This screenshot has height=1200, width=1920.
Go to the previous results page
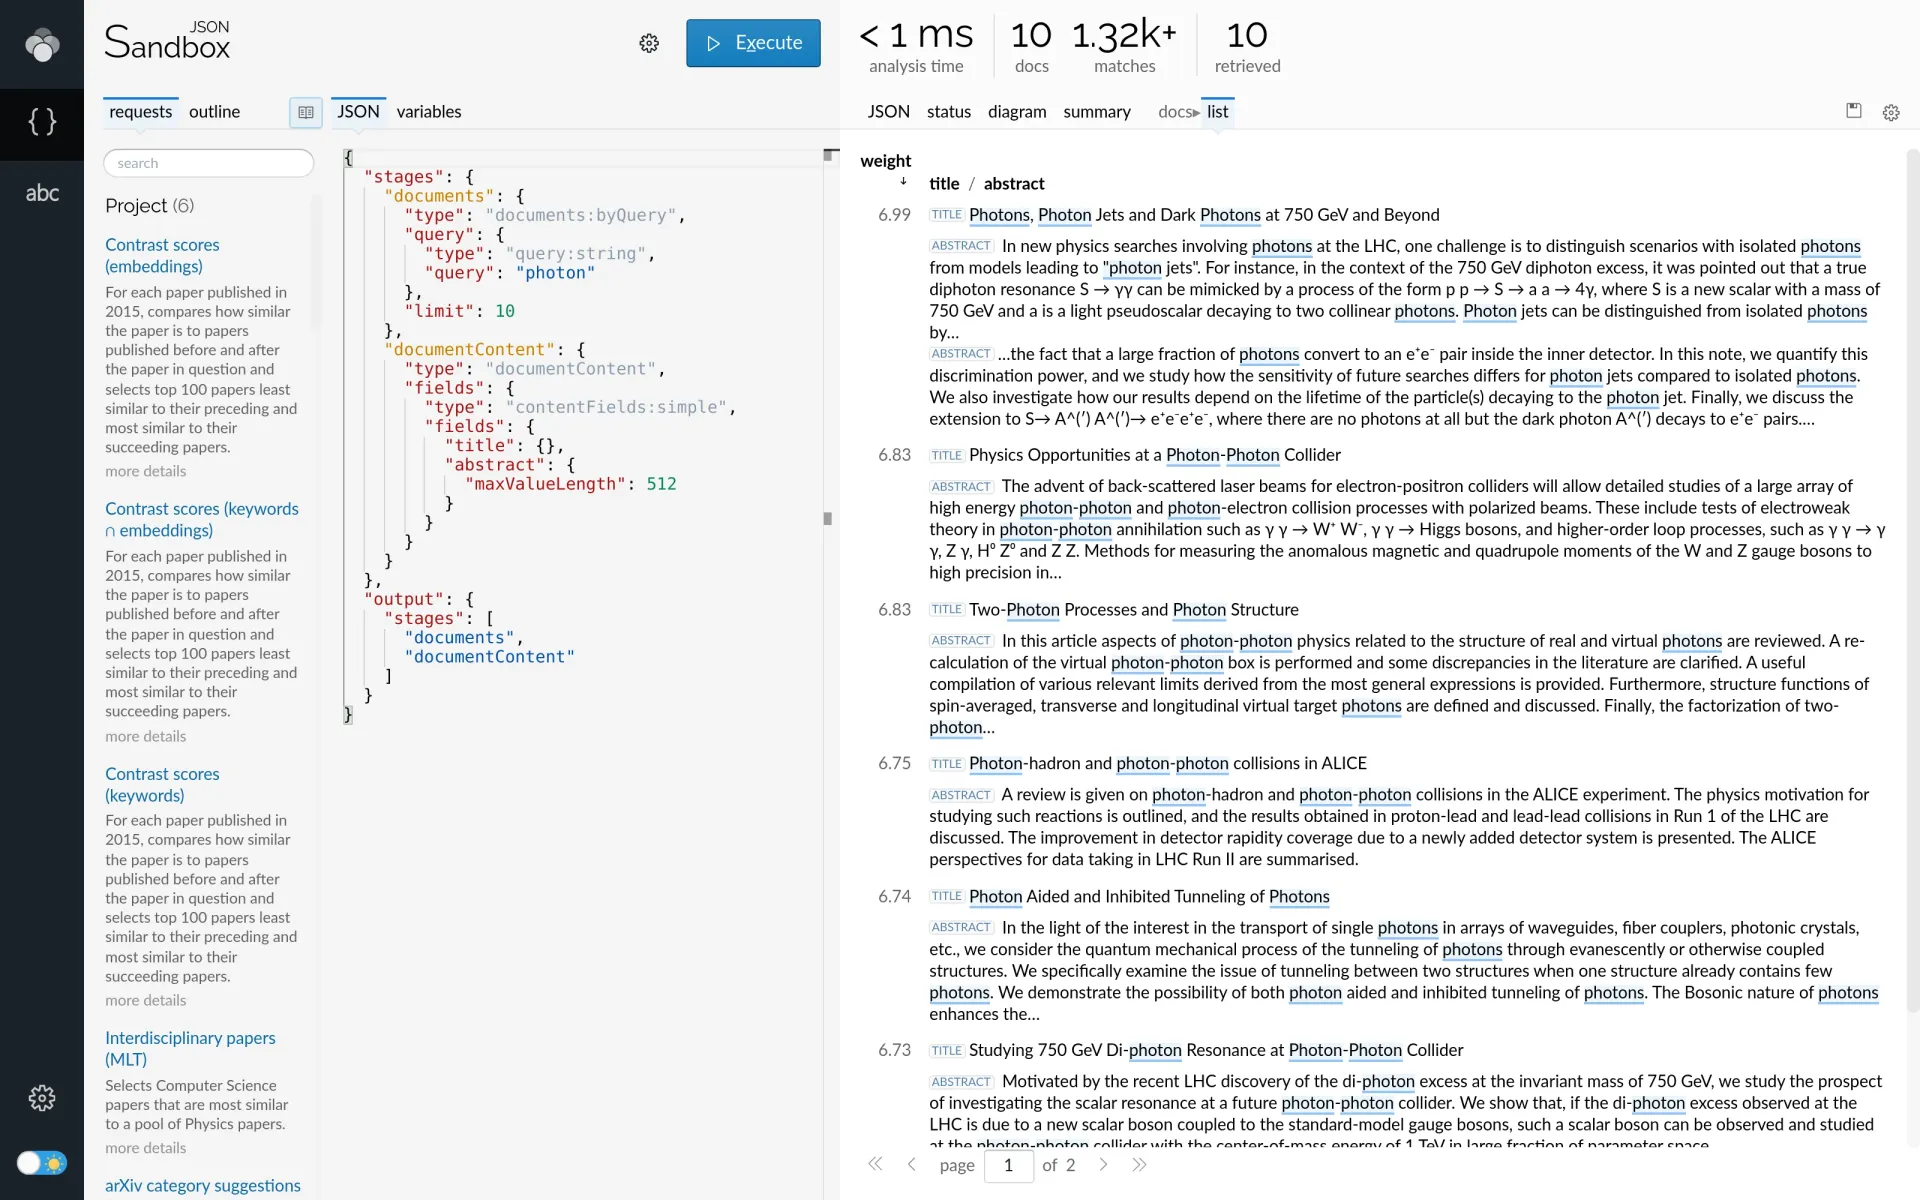click(911, 1164)
